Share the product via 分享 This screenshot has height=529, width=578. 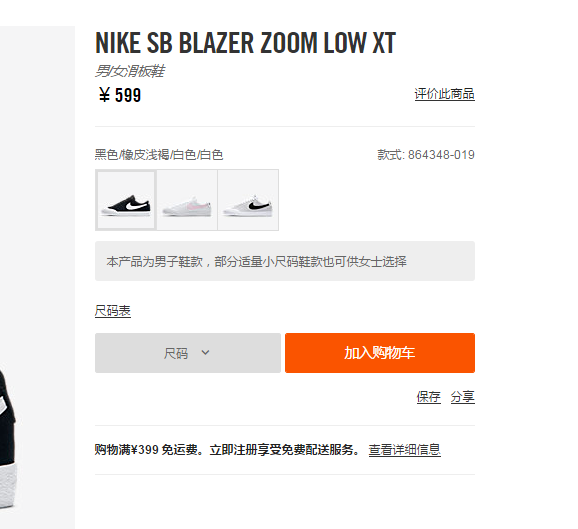(463, 397)
